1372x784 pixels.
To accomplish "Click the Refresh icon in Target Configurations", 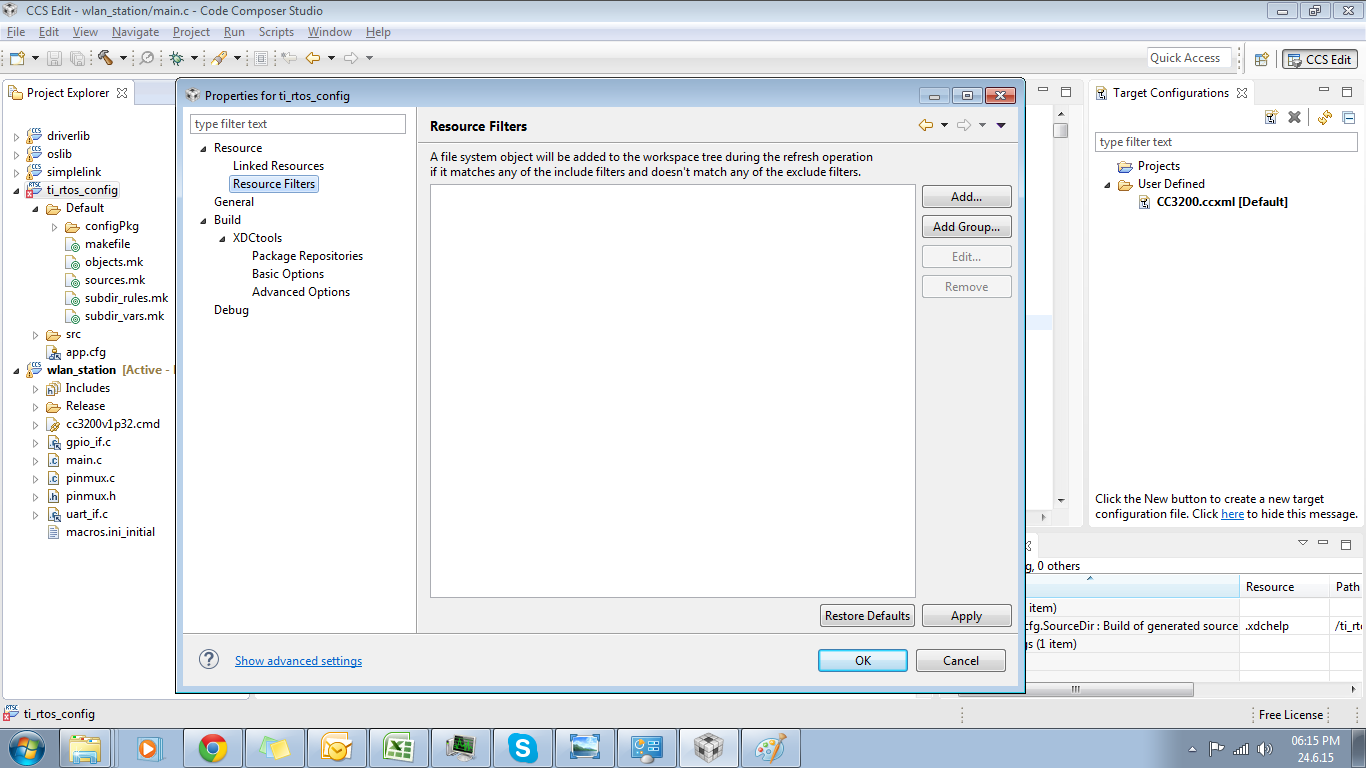I will [1325, 117].
